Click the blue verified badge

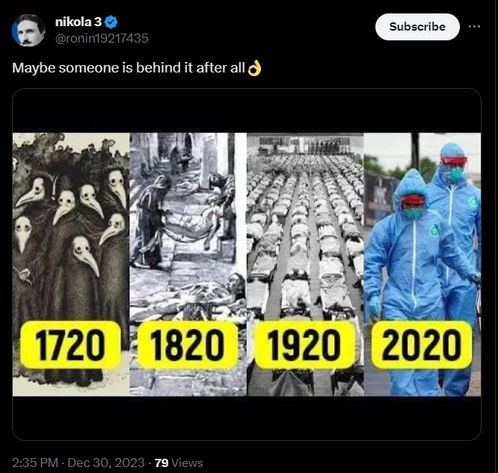(x=111, y=22)
